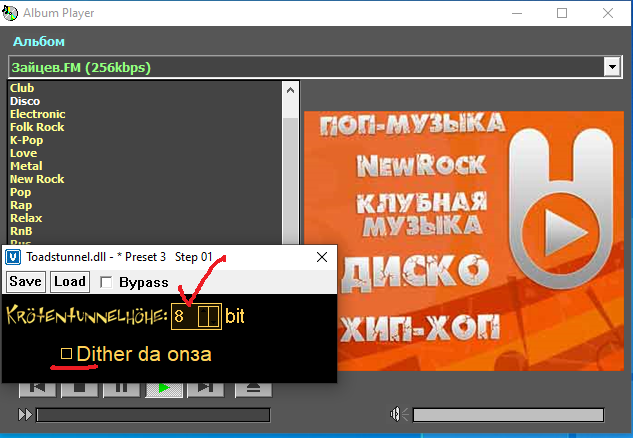This screenshot has height=438, width=633.
Task: Click the stop playback button
Action: pos(80,389)
